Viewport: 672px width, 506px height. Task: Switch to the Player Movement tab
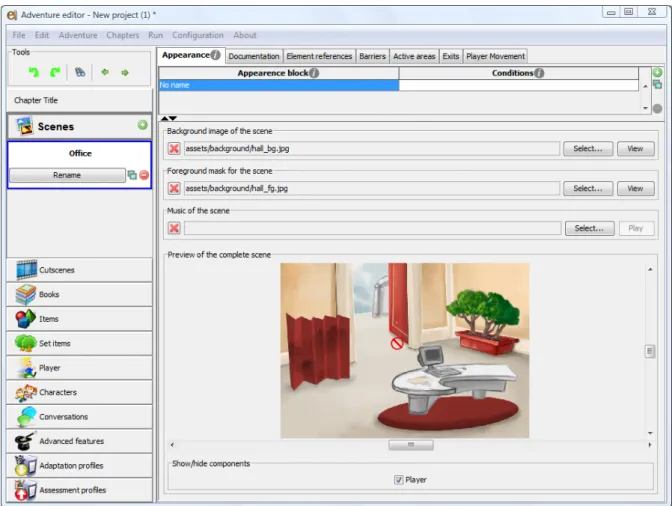(495, 56)
